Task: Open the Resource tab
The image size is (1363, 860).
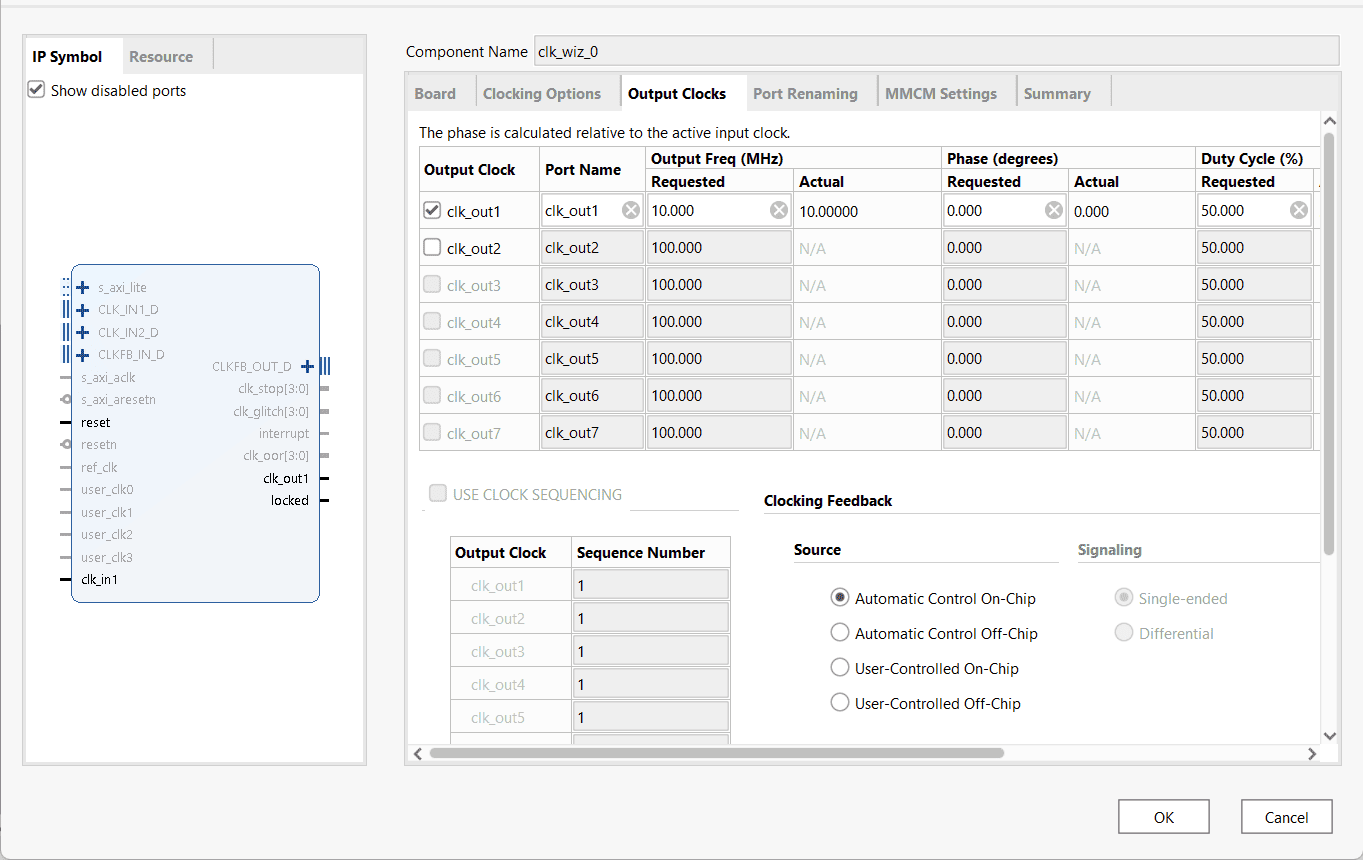Action: pyautogui.click(x=161, y=57)
